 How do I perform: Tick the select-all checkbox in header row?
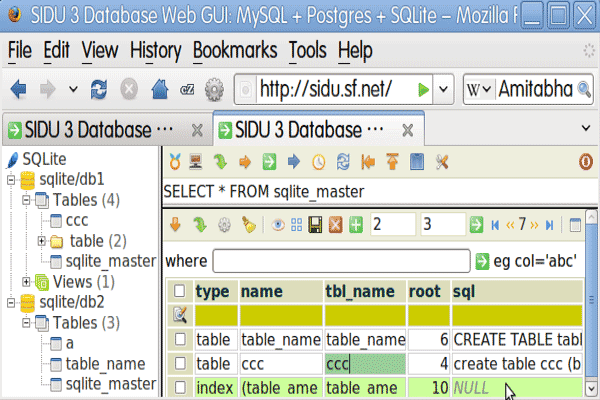179,291
